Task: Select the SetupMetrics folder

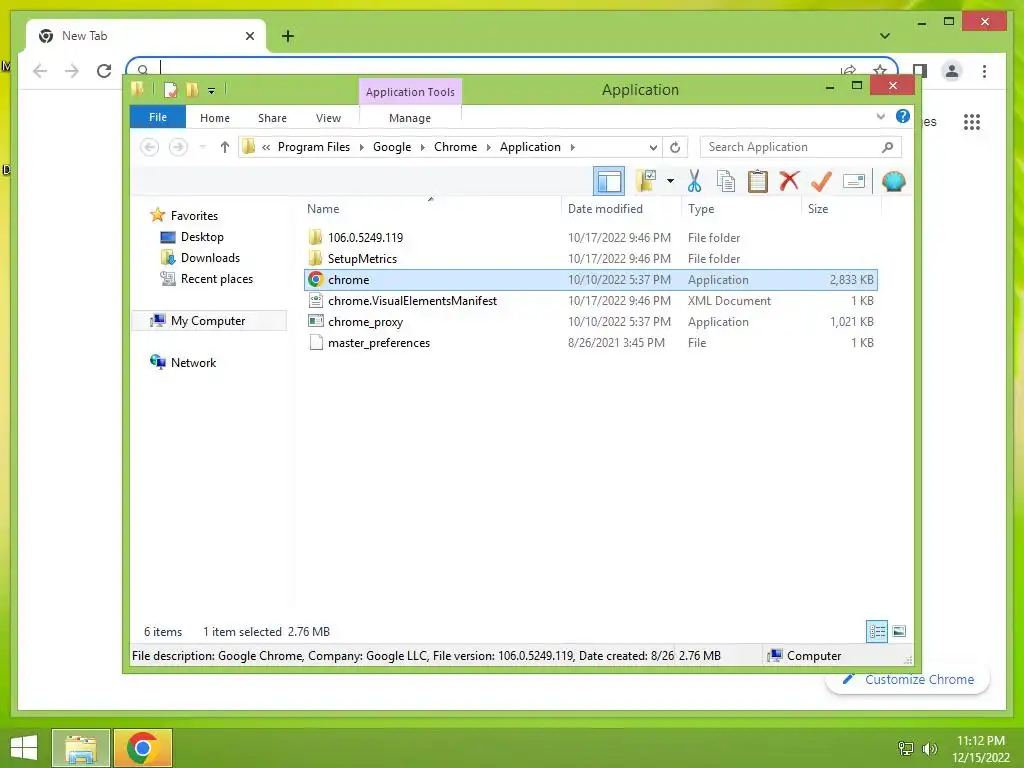Action: tap(590, 259)
